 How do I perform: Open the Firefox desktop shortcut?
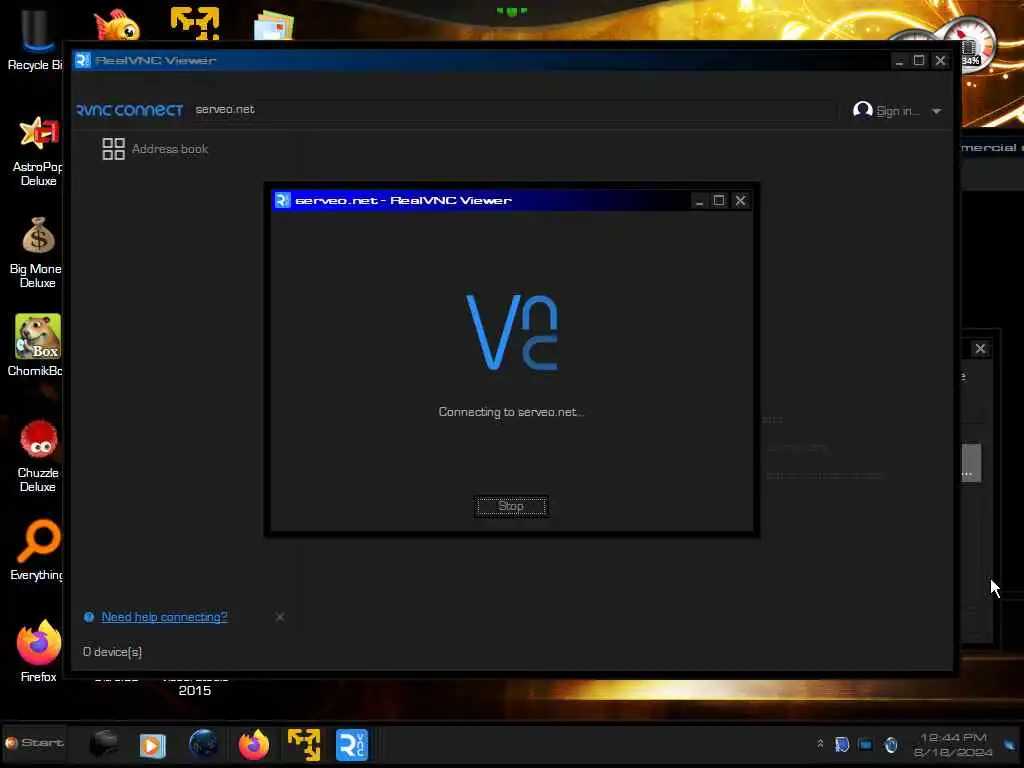coord(38,650)
